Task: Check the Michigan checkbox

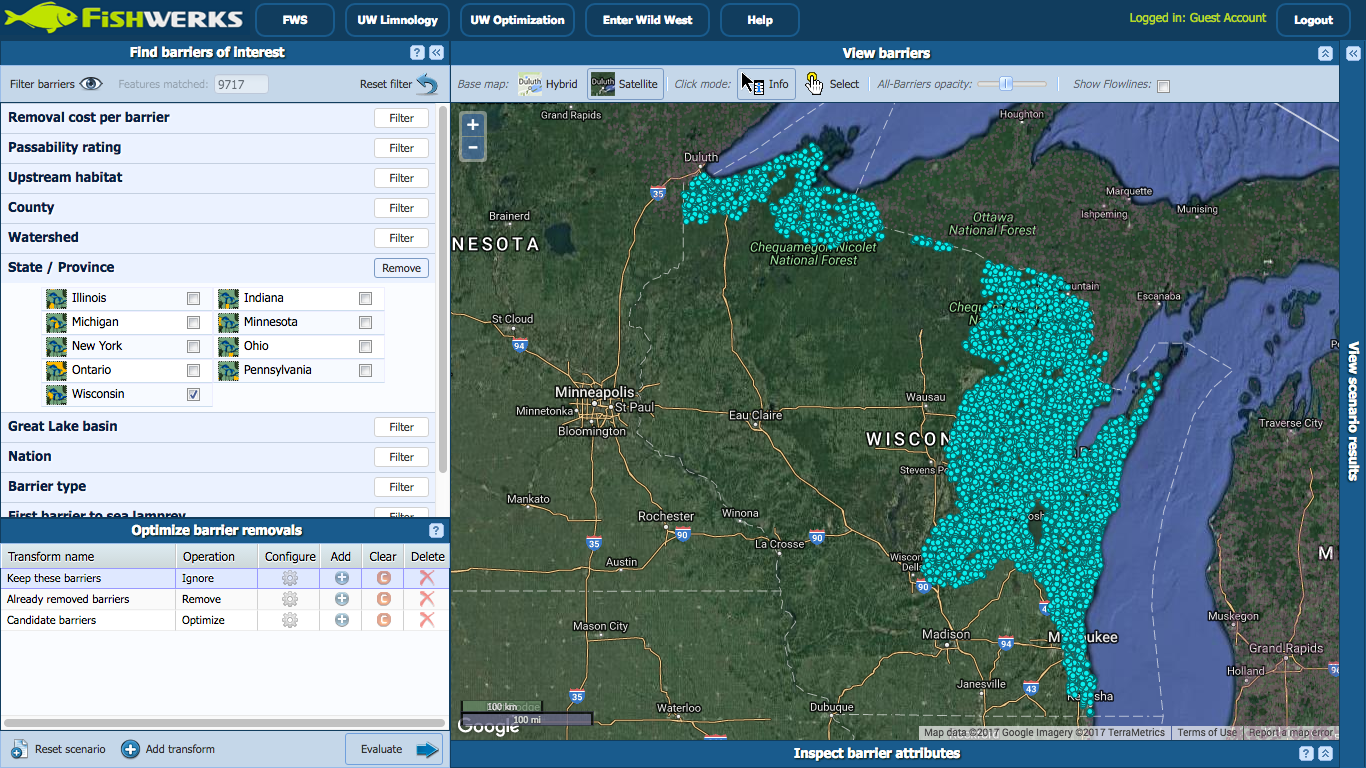Action: click(193, 322)
